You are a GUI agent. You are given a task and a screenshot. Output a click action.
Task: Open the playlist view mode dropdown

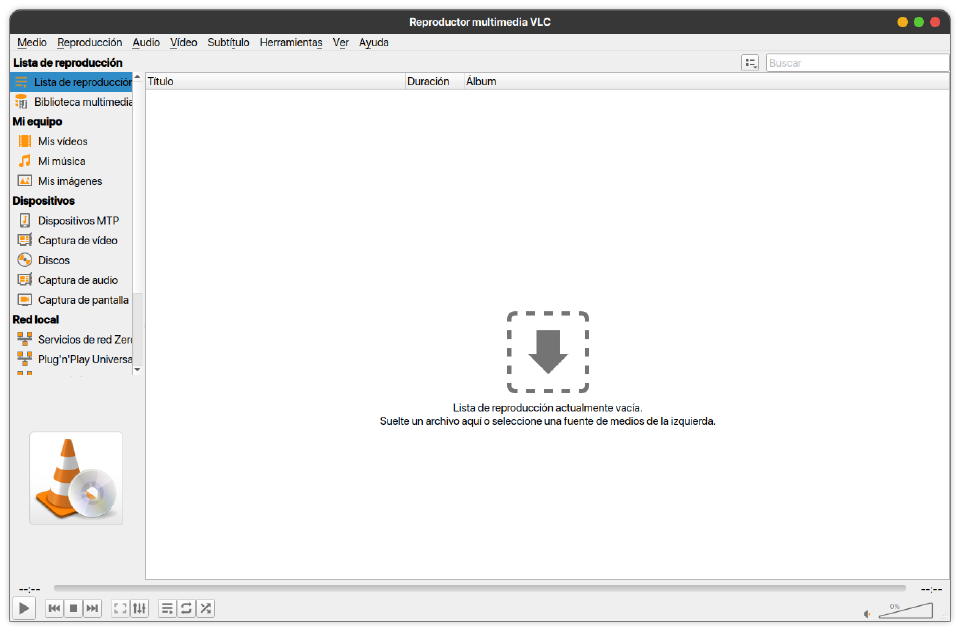750,62
